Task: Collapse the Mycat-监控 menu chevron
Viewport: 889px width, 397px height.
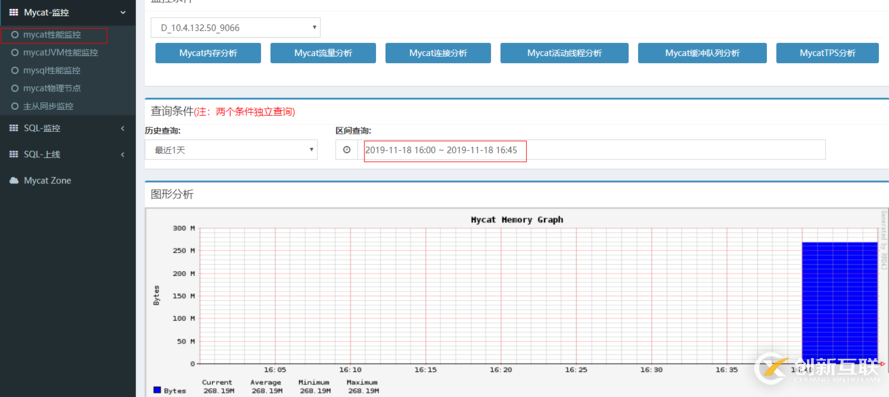Action: 123,12
